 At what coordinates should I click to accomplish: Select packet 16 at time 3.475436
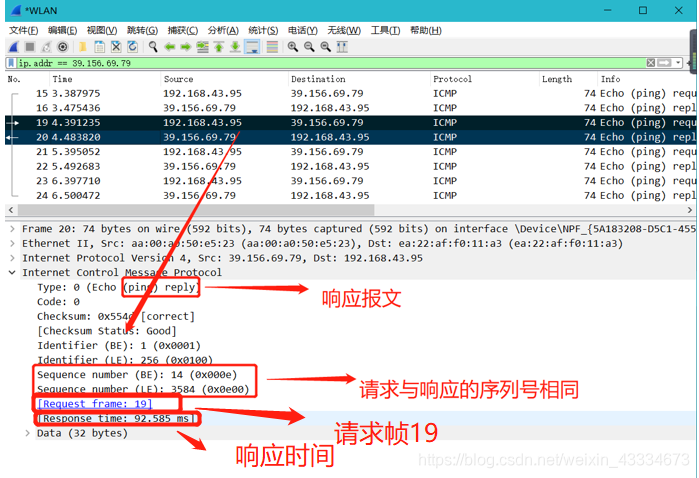350,108
